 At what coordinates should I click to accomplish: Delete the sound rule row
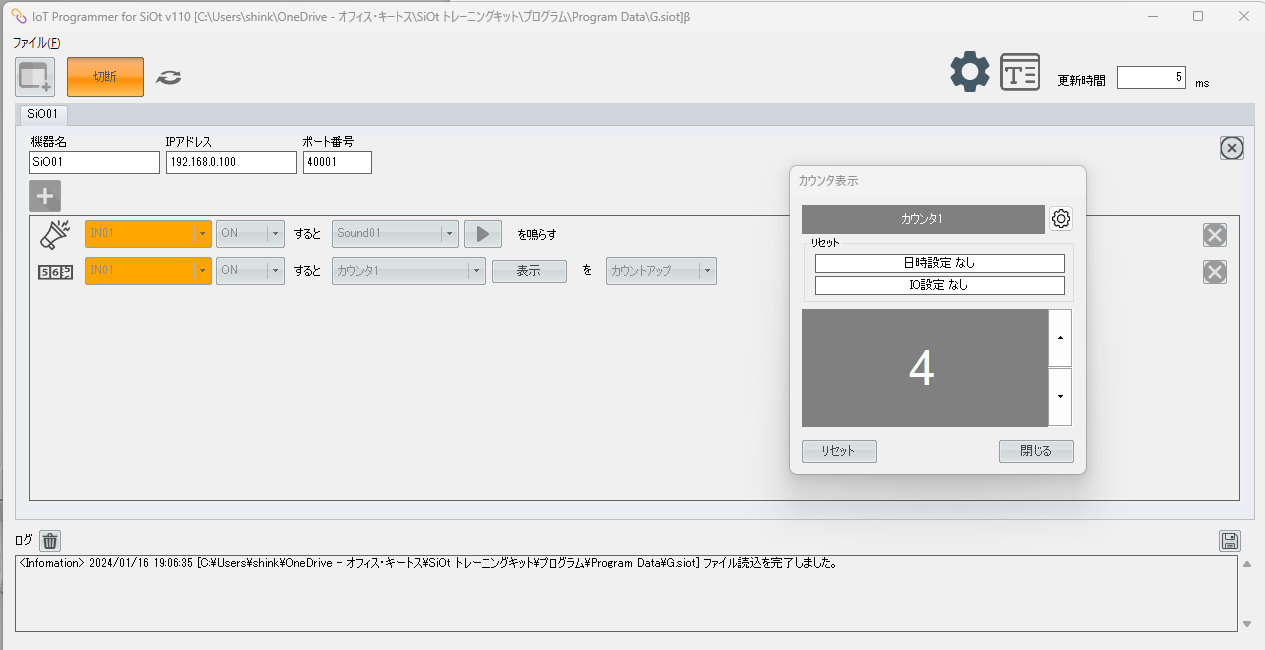[x=1214, y=235]
